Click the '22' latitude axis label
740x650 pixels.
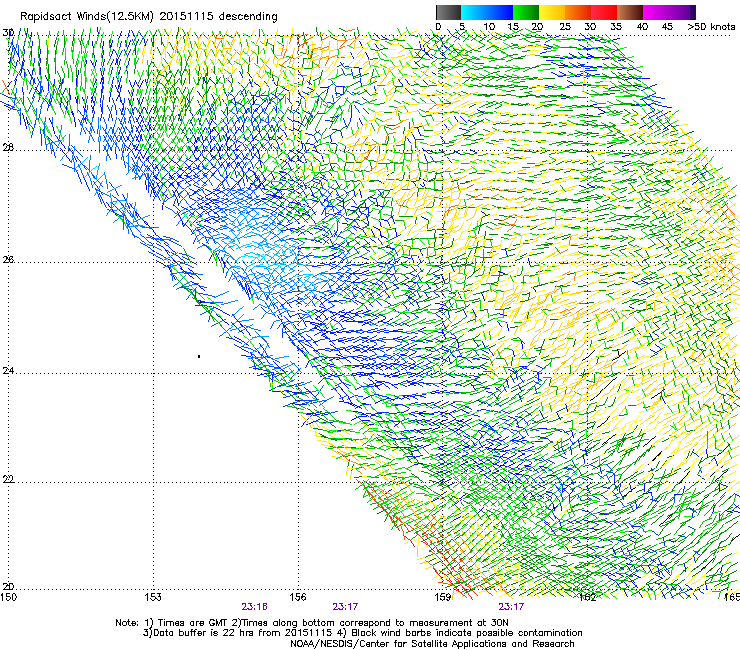(x=8, y=479)
